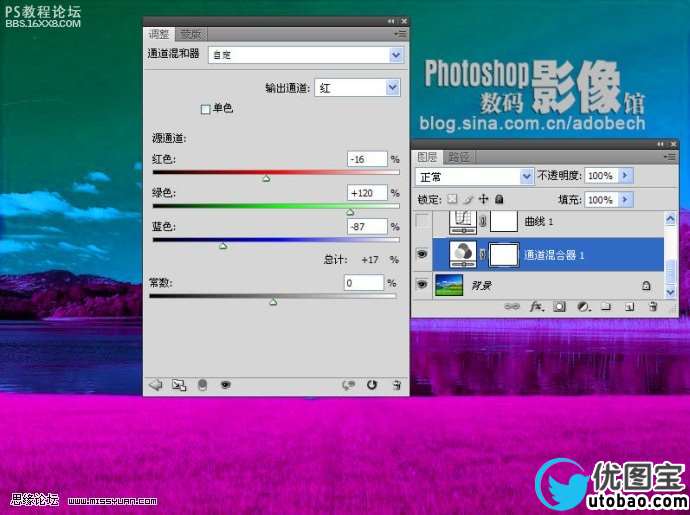Open the 不透明度 opacity slider arrow
The height and width of the screenshot is (515, 690).
coord(627,176)
